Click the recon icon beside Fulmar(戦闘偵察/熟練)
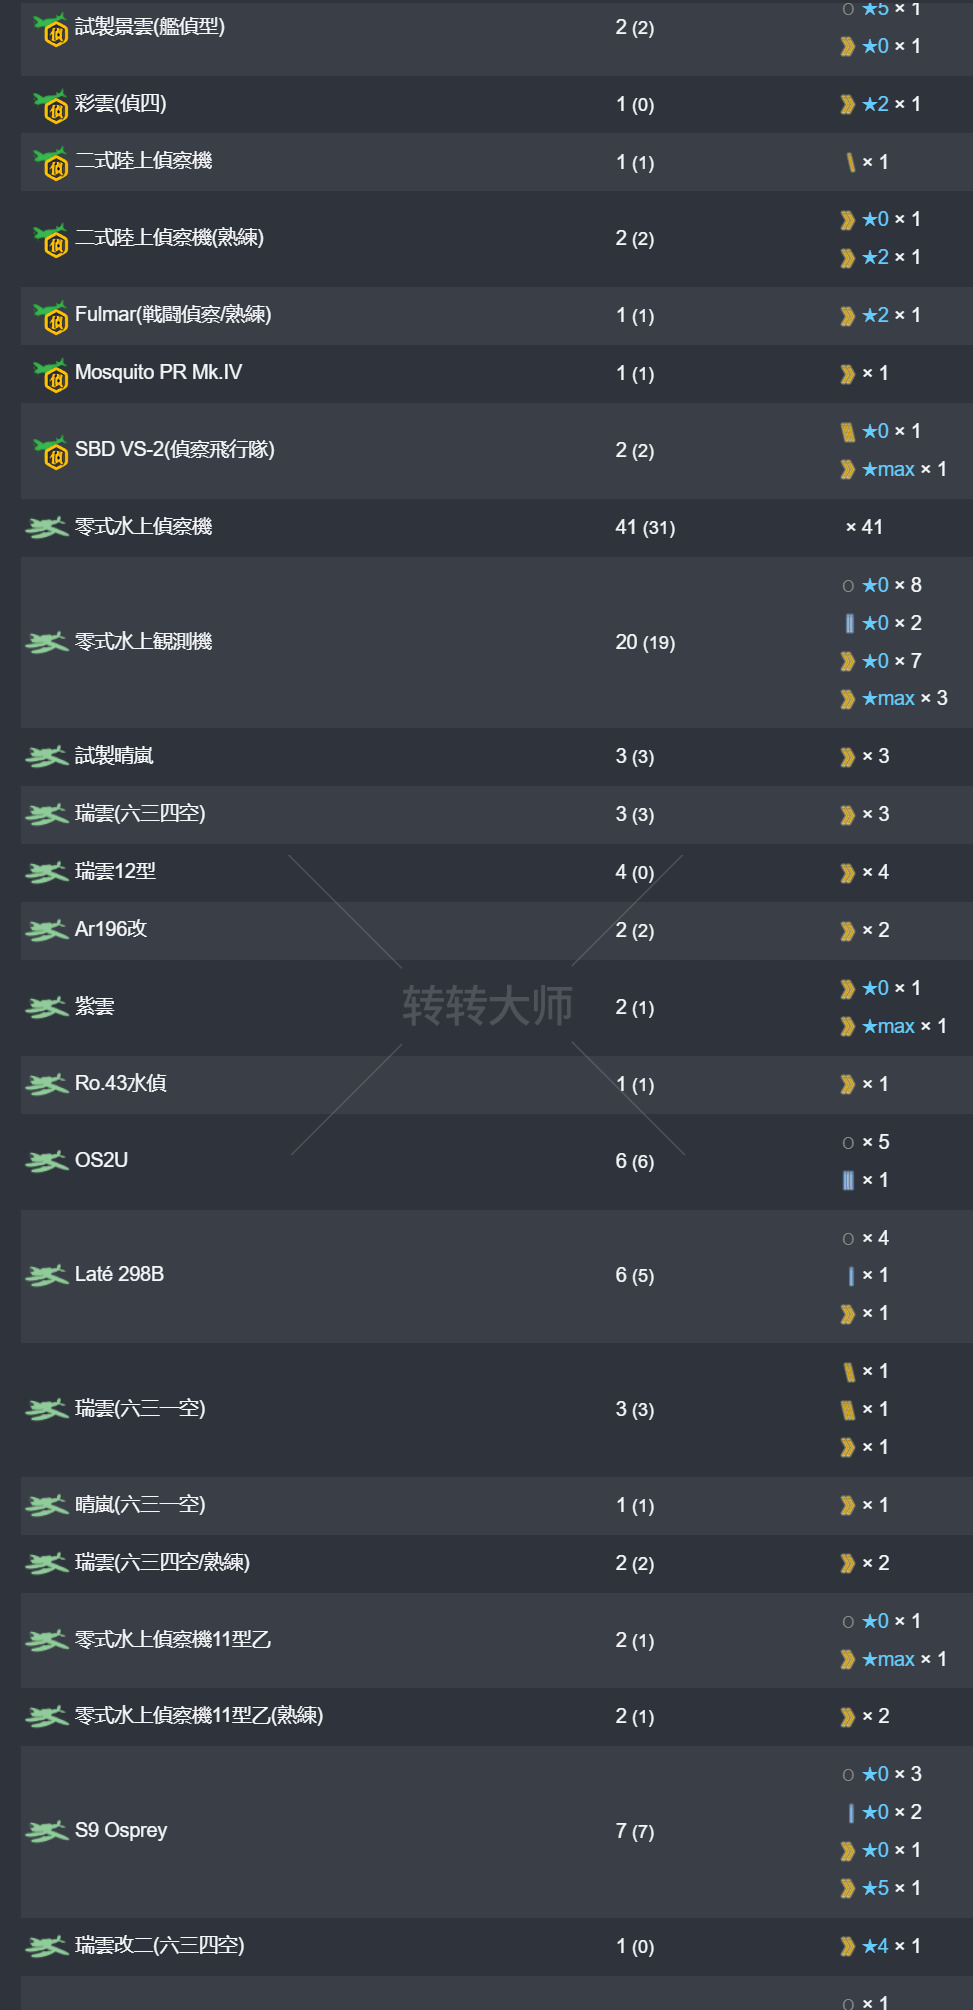The height and width of the screenshot is (2010, 973). (51, 316)
